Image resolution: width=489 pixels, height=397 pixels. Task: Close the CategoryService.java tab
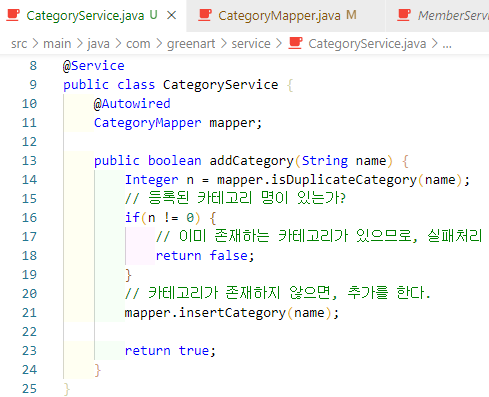click(x=172, y=15)
